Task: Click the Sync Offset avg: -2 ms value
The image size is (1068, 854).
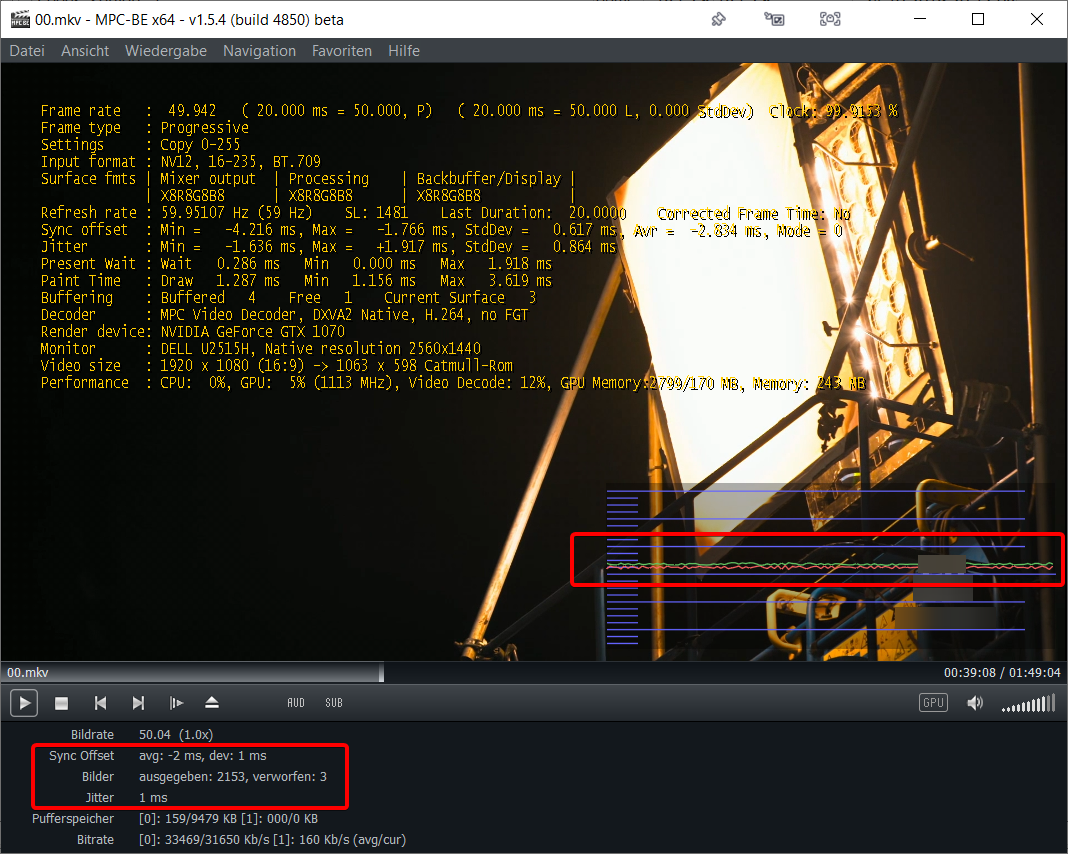Action: tap(202, 756)
